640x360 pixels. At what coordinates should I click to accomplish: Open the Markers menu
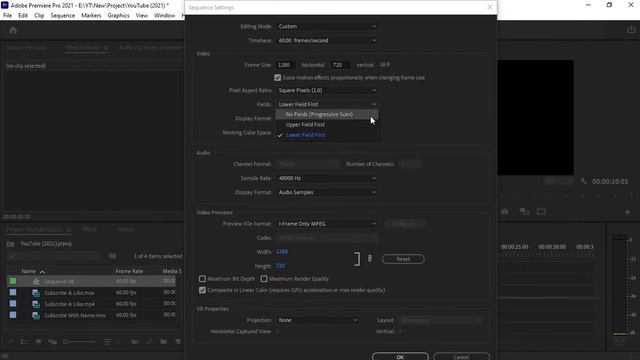click(91, 16)
